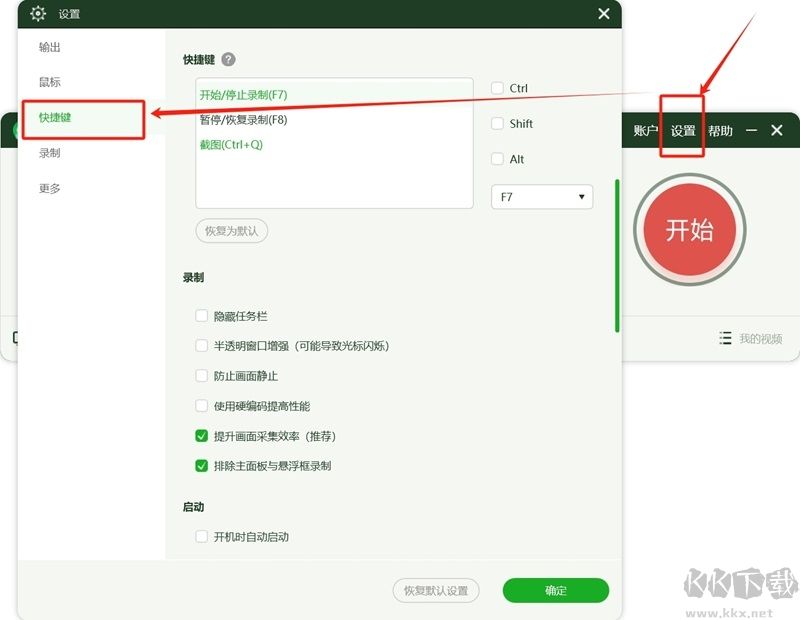Click the settings gear icon in title bar
Viewport: 800px width, 620px height.
click(x=37, y=14)
